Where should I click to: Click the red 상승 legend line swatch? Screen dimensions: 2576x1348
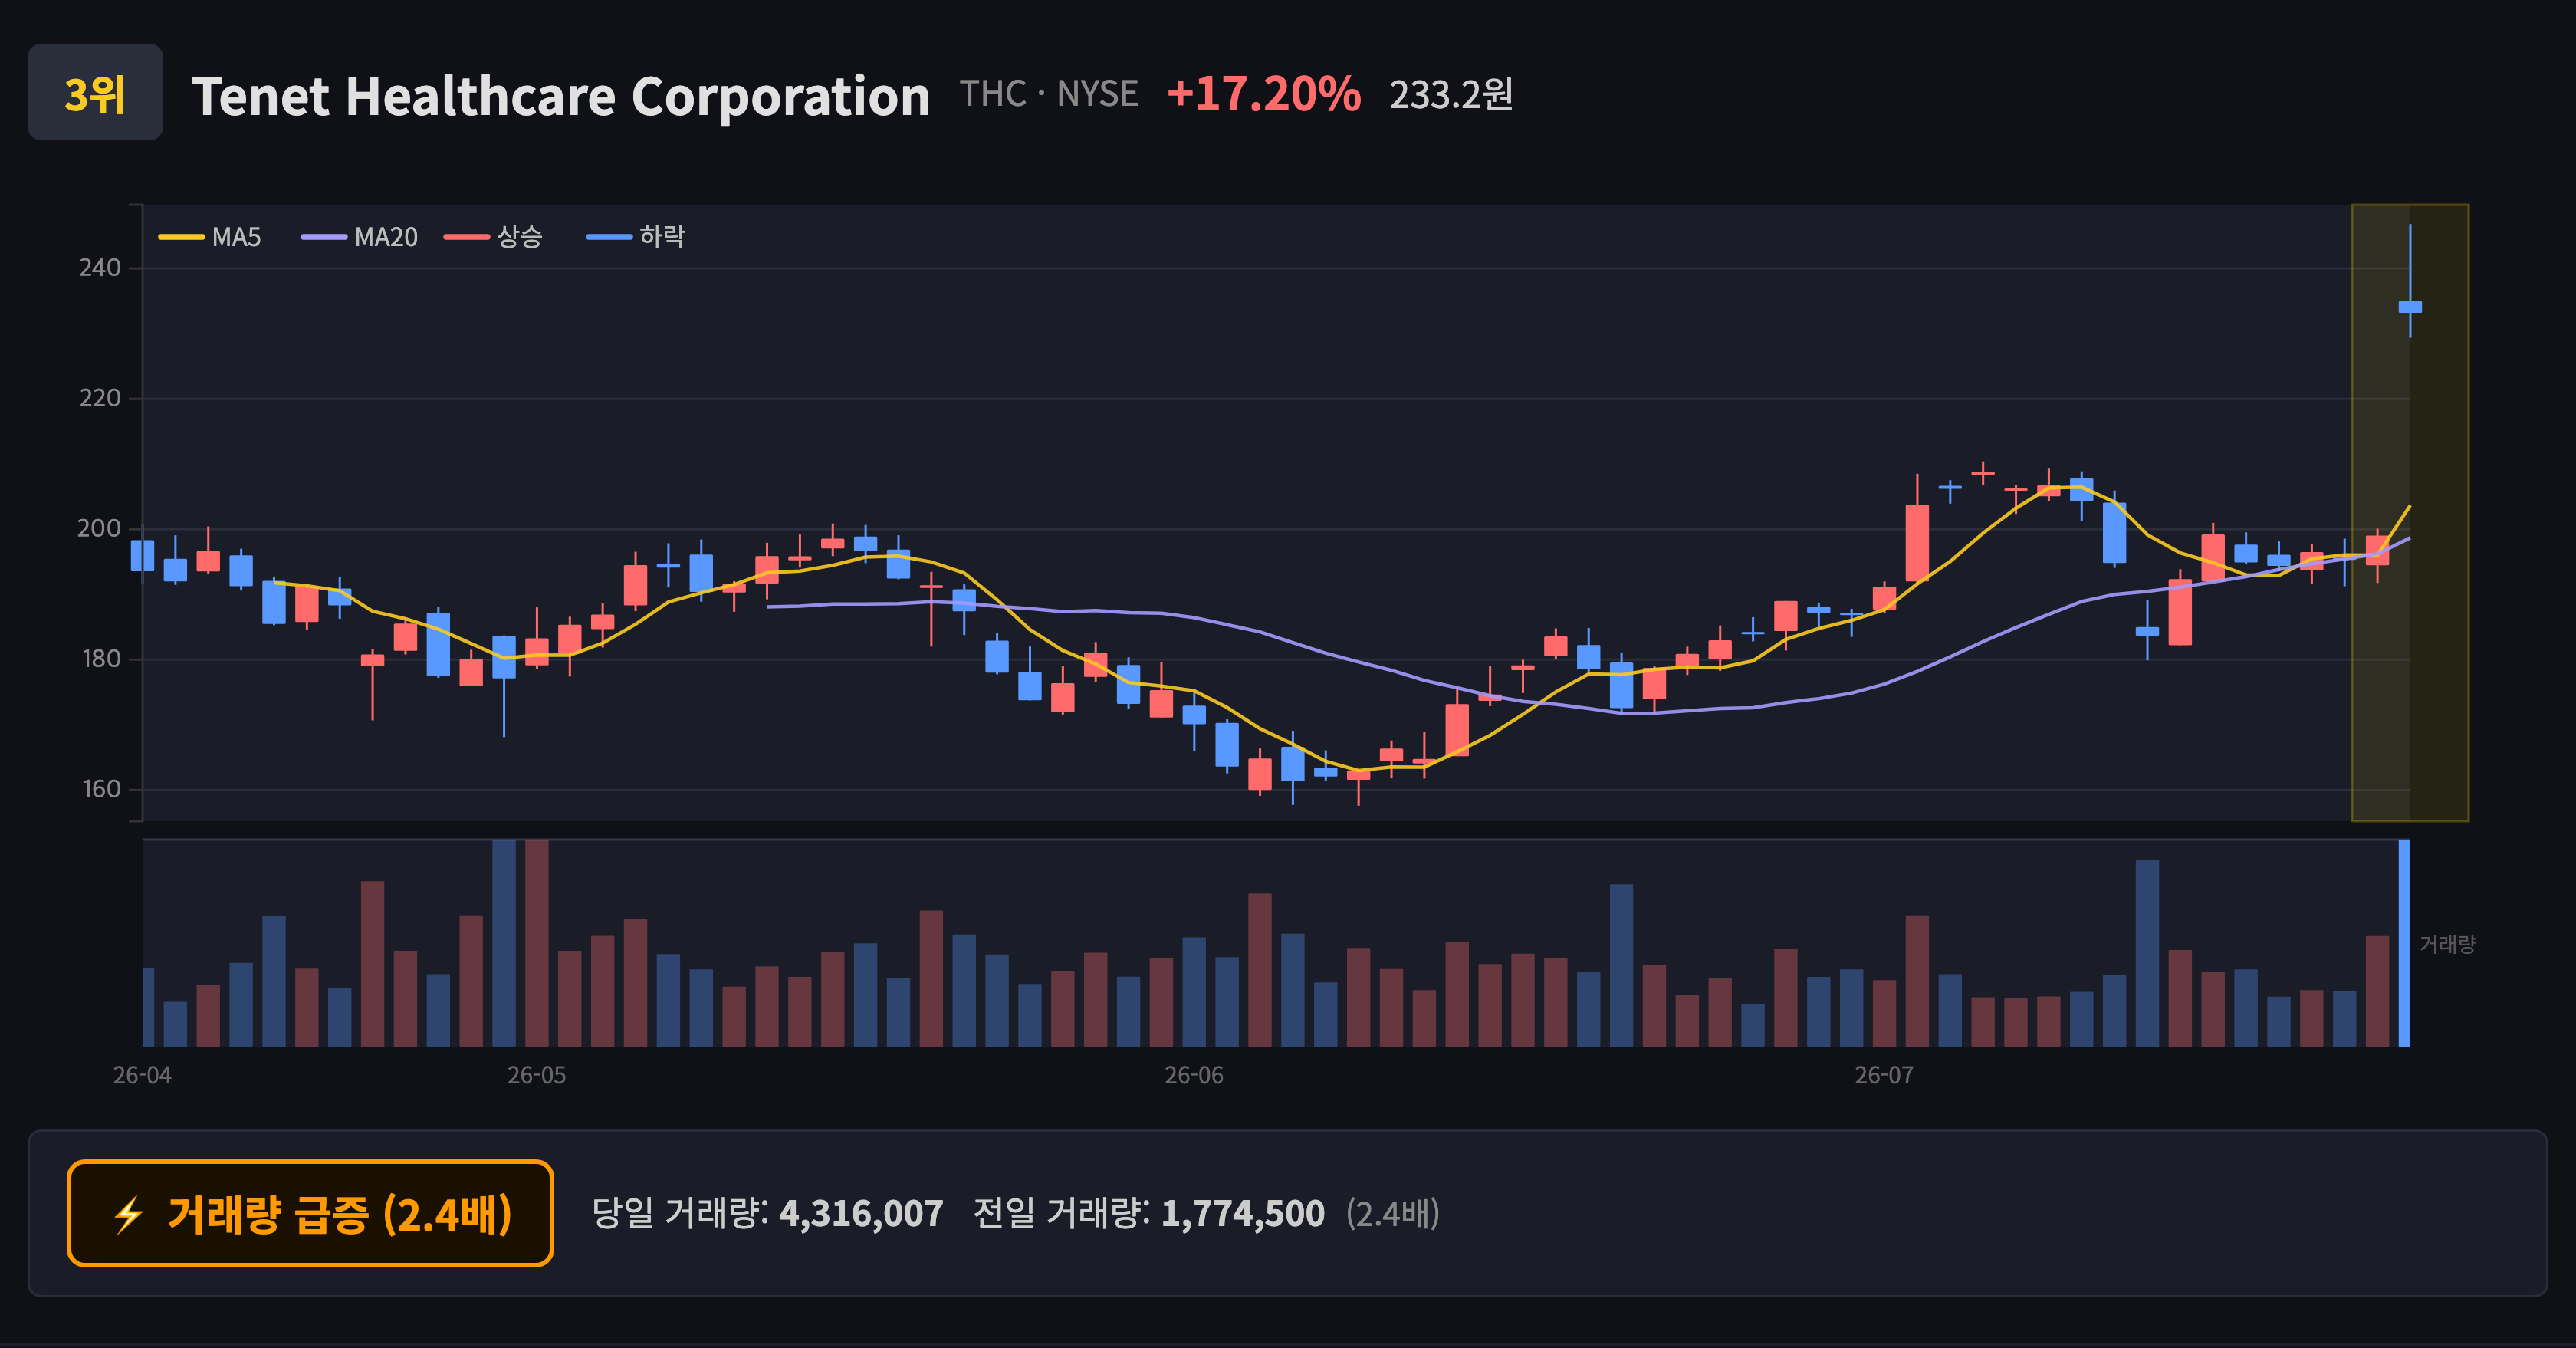coord(467,237)
